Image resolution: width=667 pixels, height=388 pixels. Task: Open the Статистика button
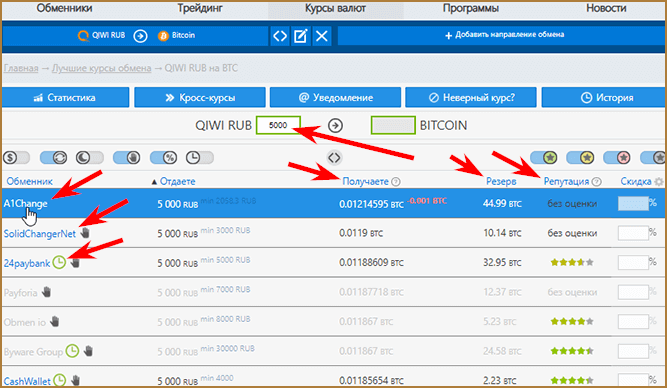tap(65, 97)
